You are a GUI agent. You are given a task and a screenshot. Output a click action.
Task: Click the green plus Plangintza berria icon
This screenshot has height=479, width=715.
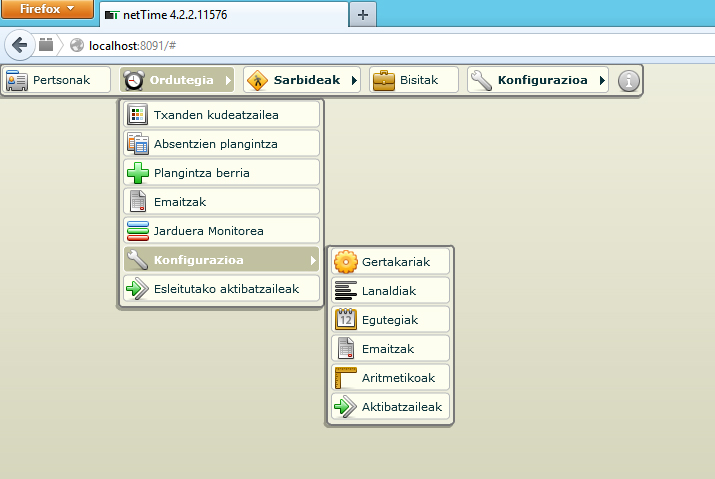point(137,173)
